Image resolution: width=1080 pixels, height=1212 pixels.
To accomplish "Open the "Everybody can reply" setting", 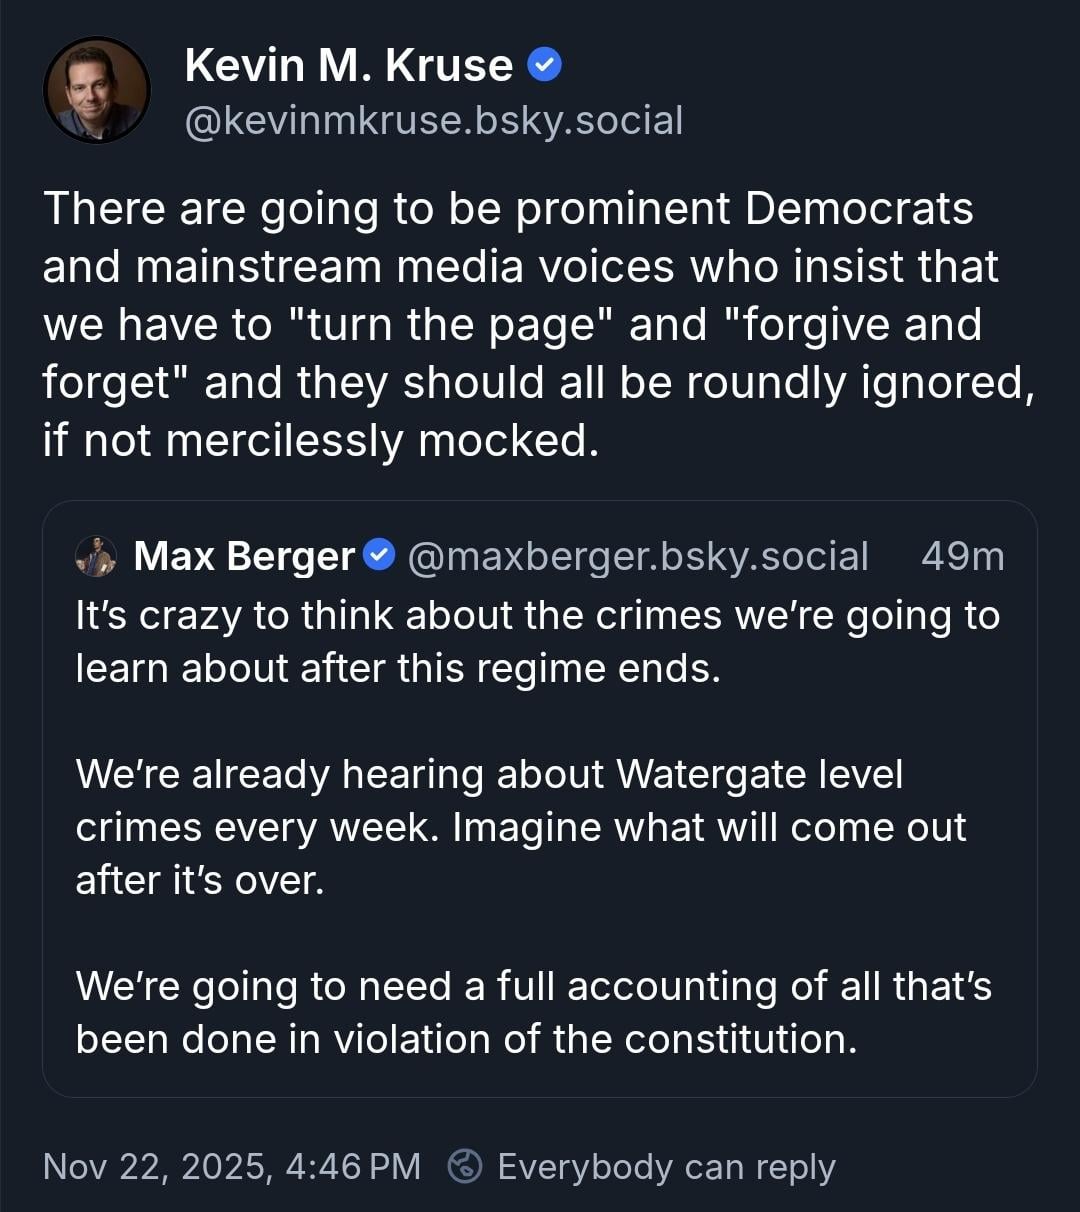I will (x=666, y=1166).
